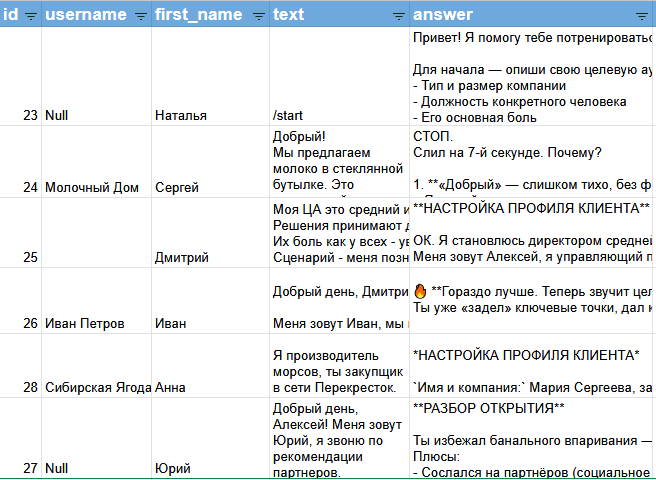Select the answer column header label
Screen dimensions: 656x480
click(443, 15)
